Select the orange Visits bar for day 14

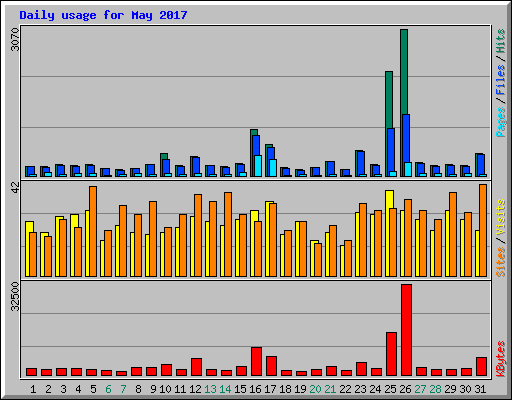click(x=228, y=234)
